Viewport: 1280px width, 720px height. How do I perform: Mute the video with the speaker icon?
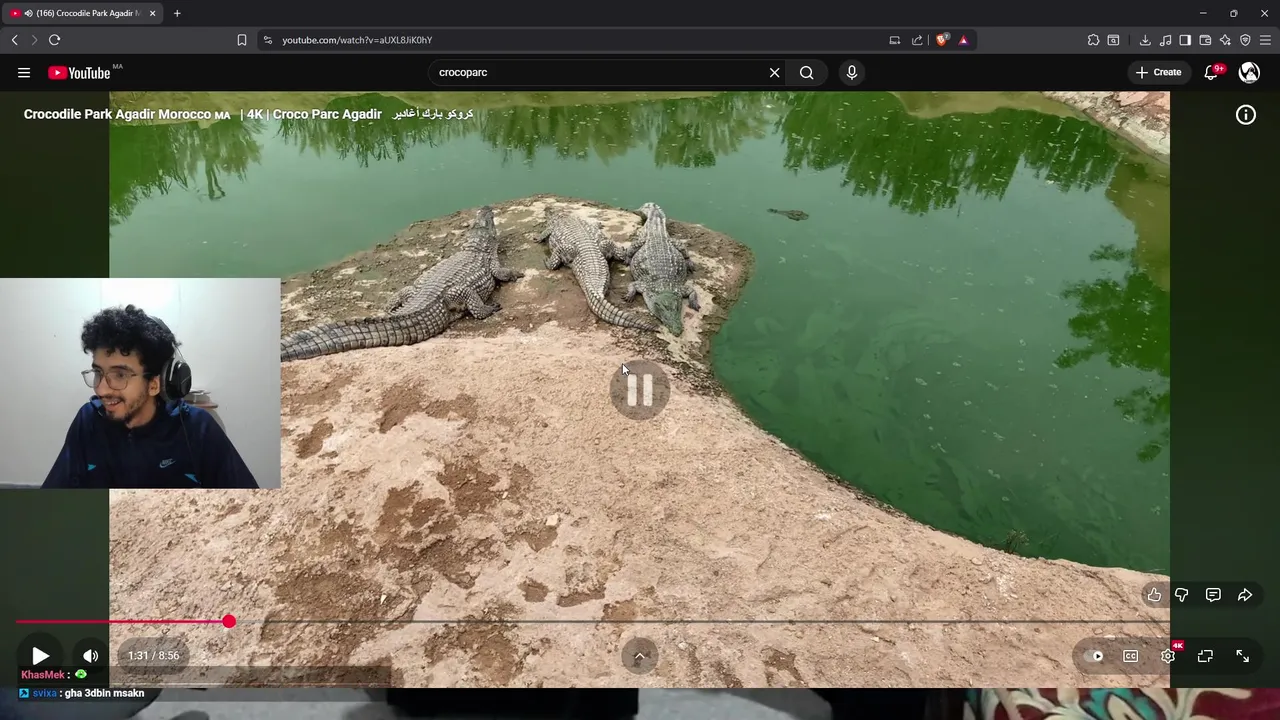tap(90, 656)
